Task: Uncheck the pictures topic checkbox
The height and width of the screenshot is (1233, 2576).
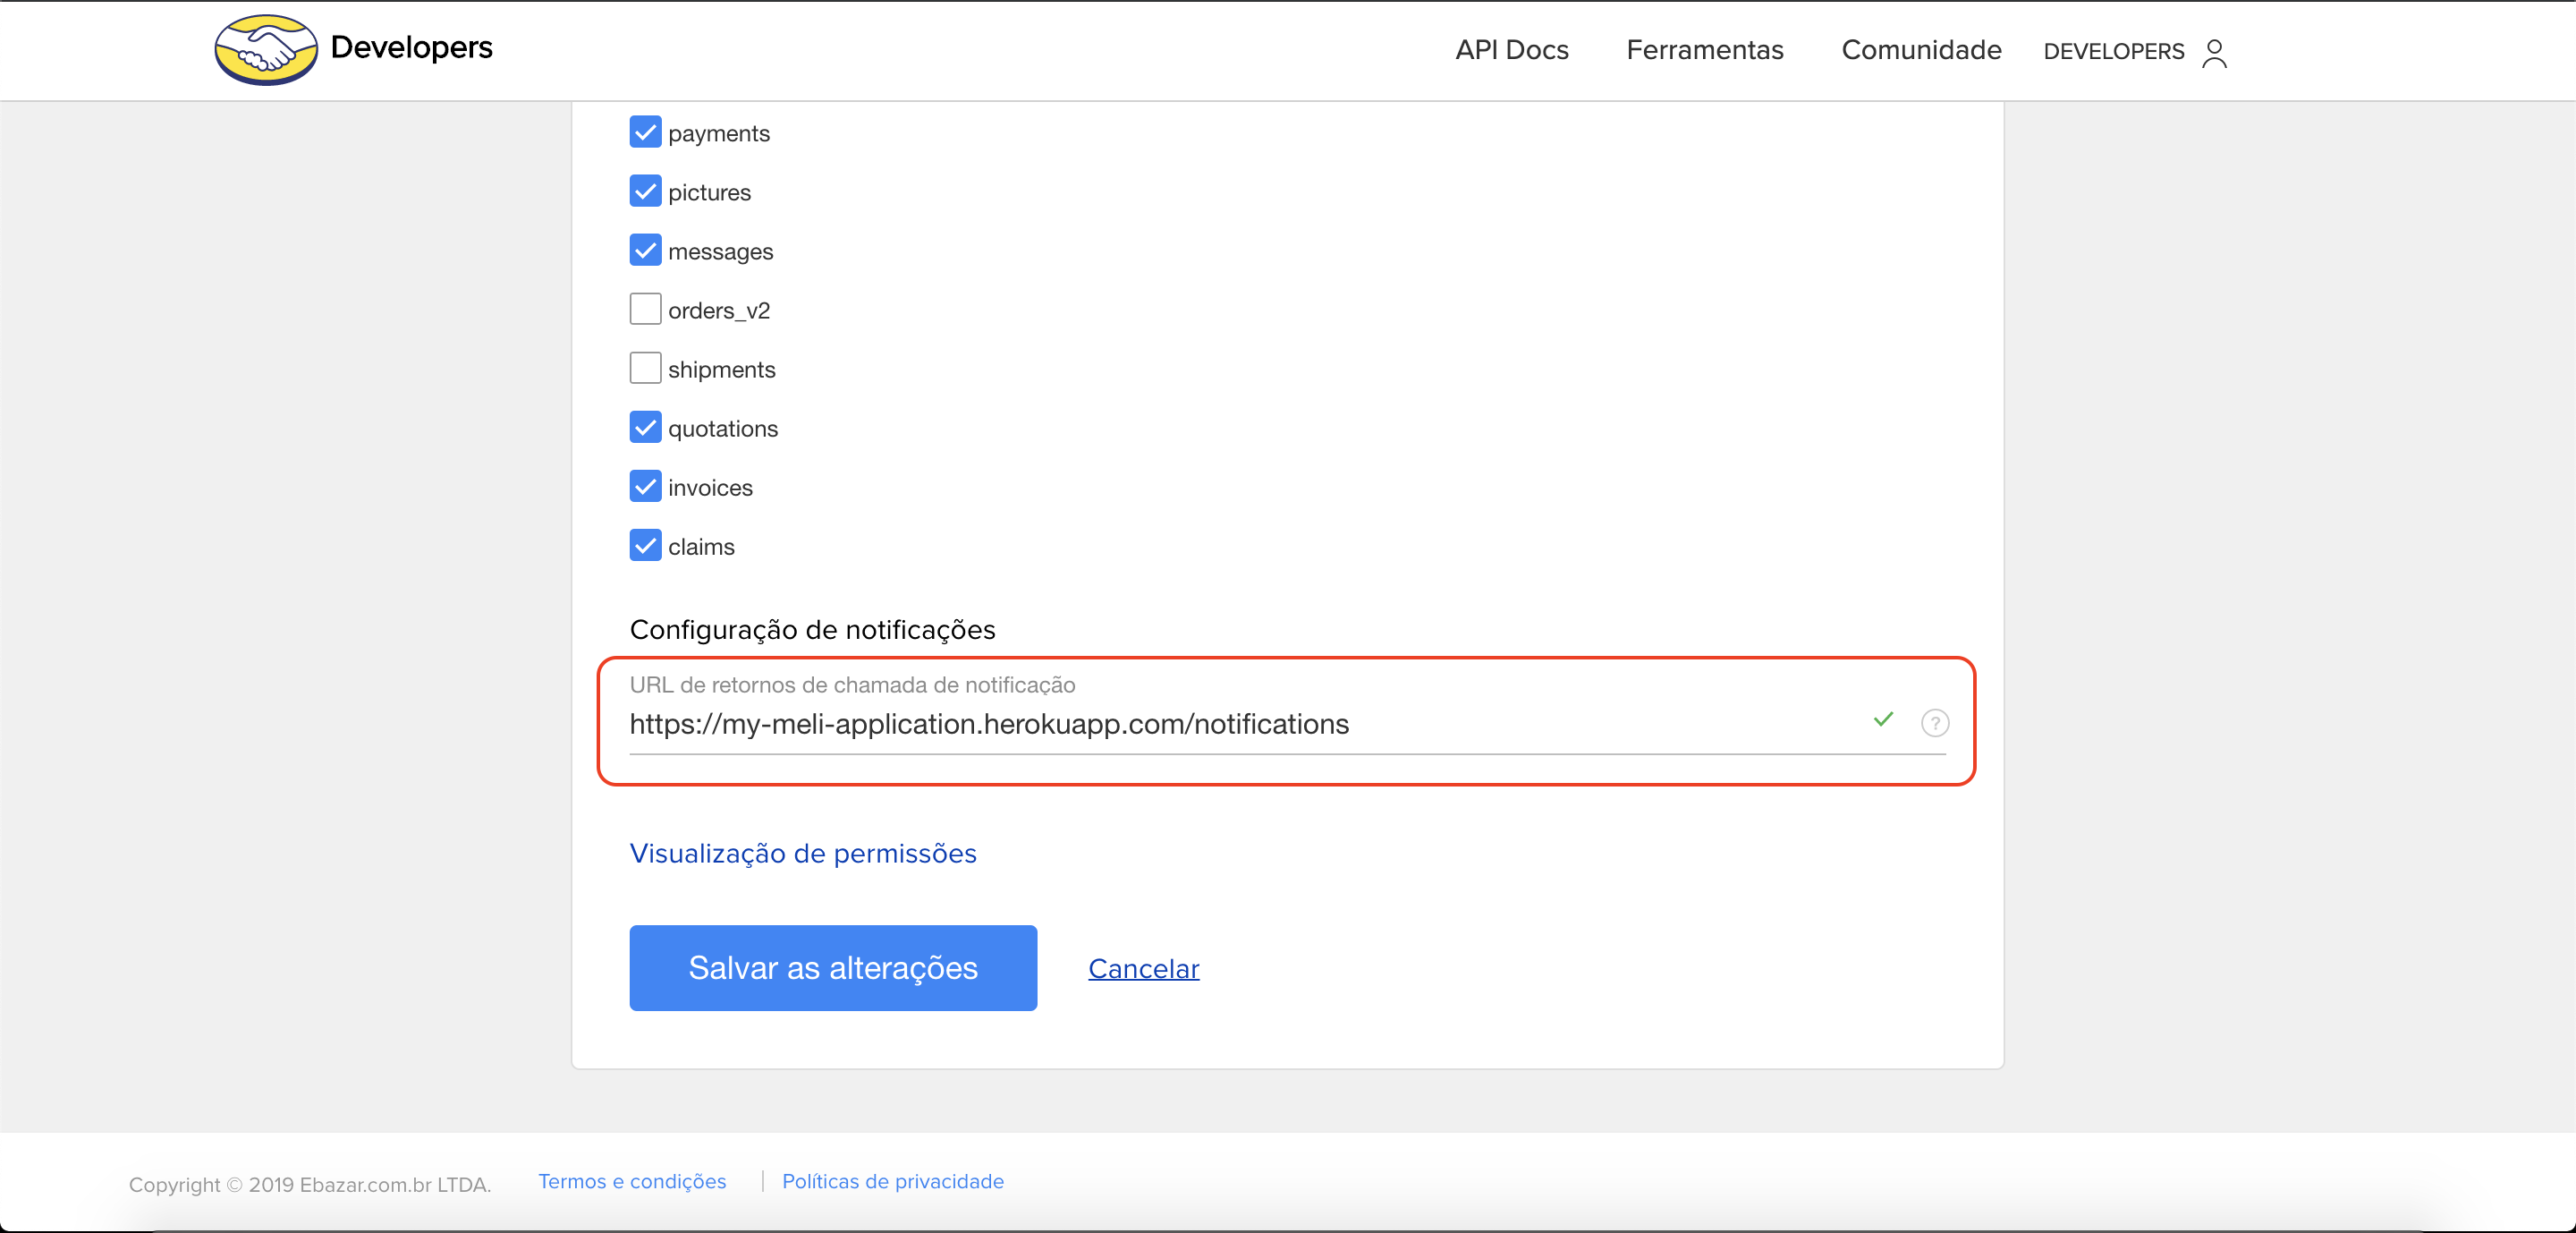Action: (645, 191)
